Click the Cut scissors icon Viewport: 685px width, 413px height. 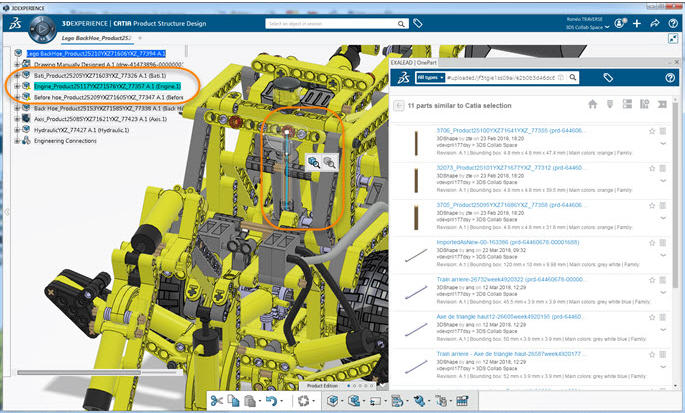[x=217, y=400]
